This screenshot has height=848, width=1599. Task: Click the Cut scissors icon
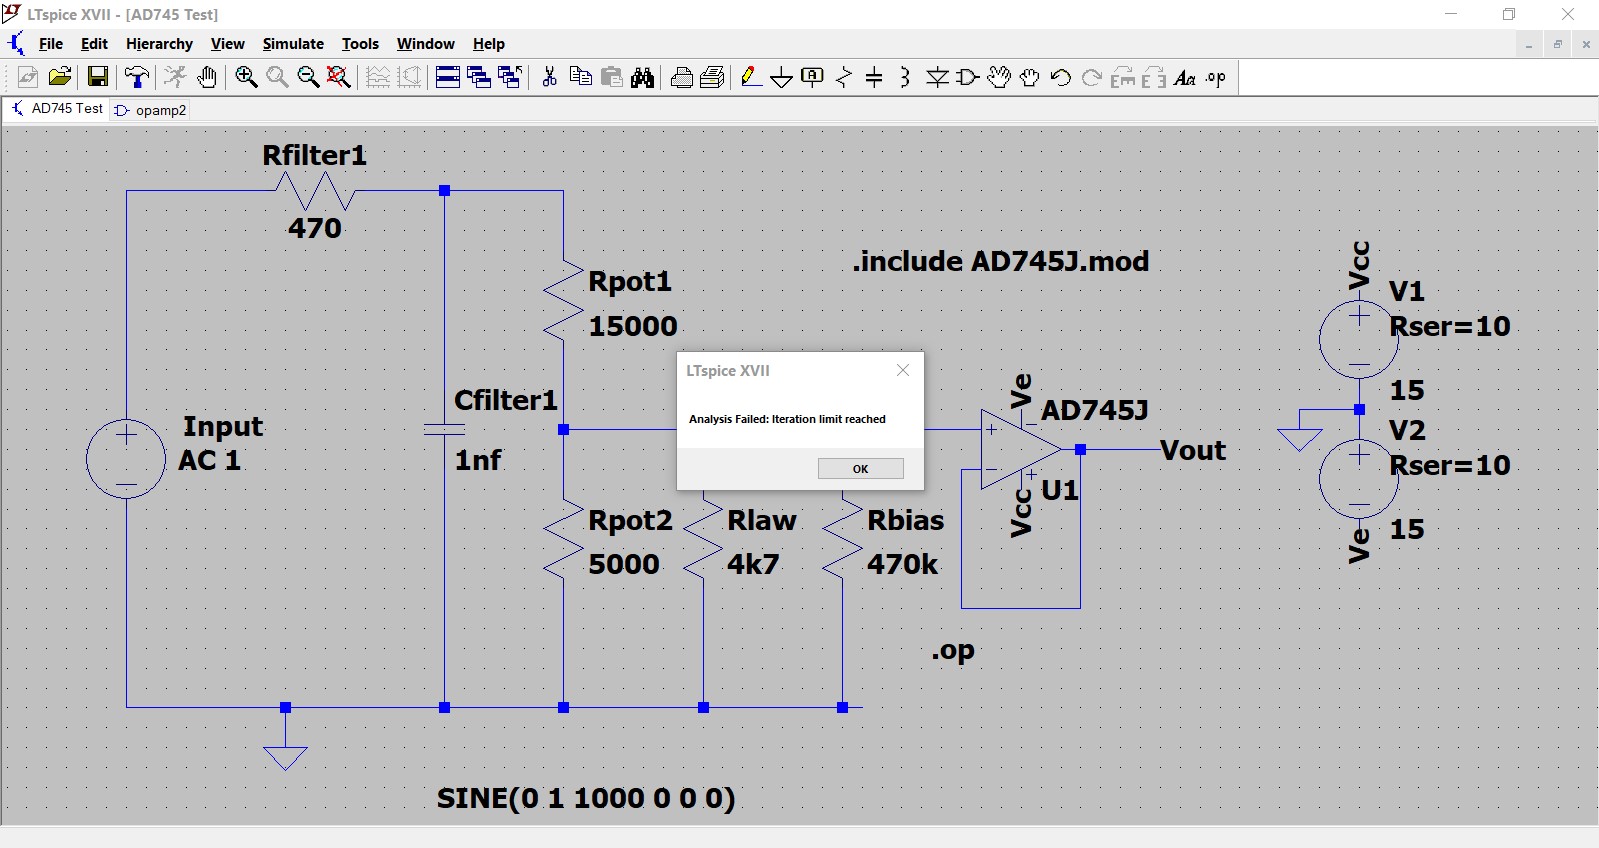coord(549,77)
